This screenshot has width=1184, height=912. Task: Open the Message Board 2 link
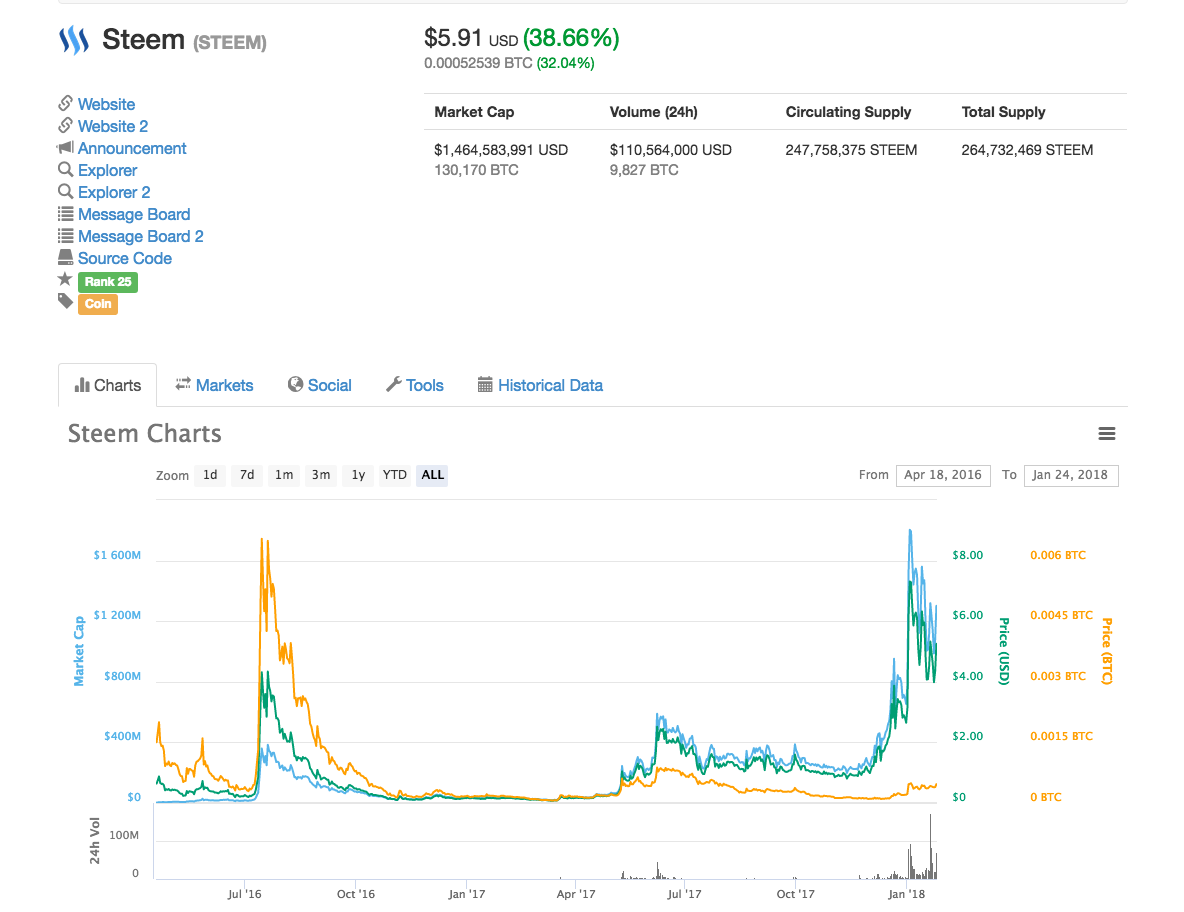click(x=140, y=236)
